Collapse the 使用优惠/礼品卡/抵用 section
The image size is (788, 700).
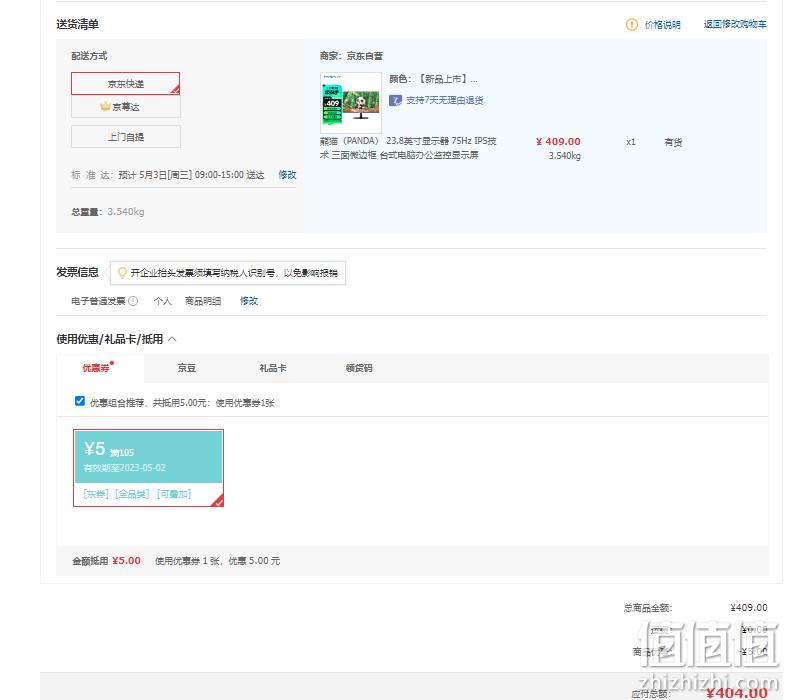coord(172,339)
